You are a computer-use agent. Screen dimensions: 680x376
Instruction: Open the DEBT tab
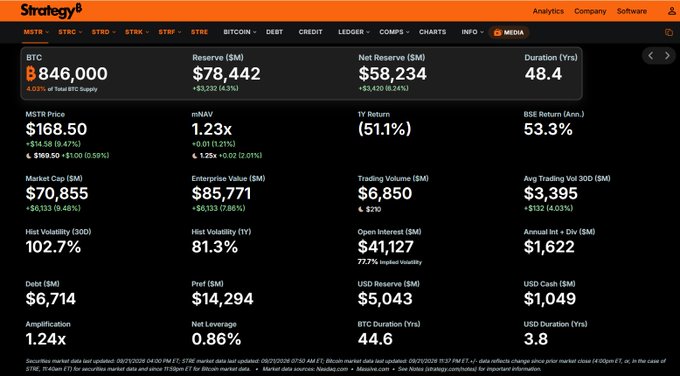(x=275, y=32)
